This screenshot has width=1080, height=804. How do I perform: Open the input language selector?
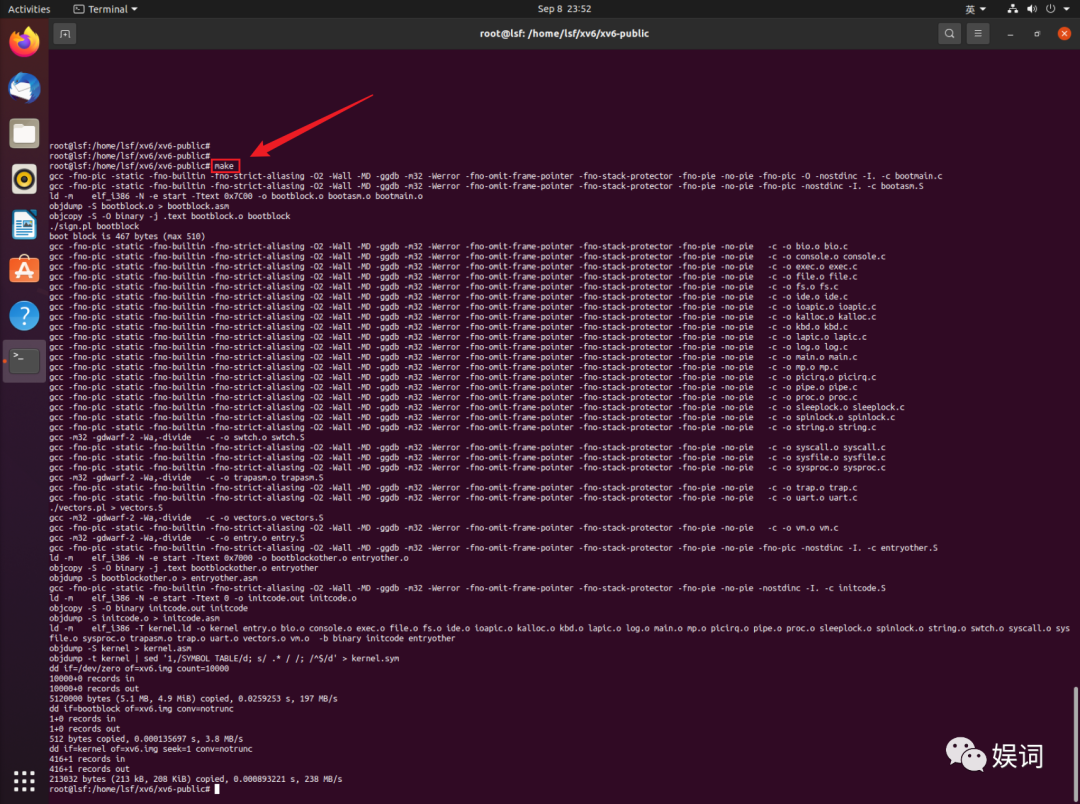[975, 9]
